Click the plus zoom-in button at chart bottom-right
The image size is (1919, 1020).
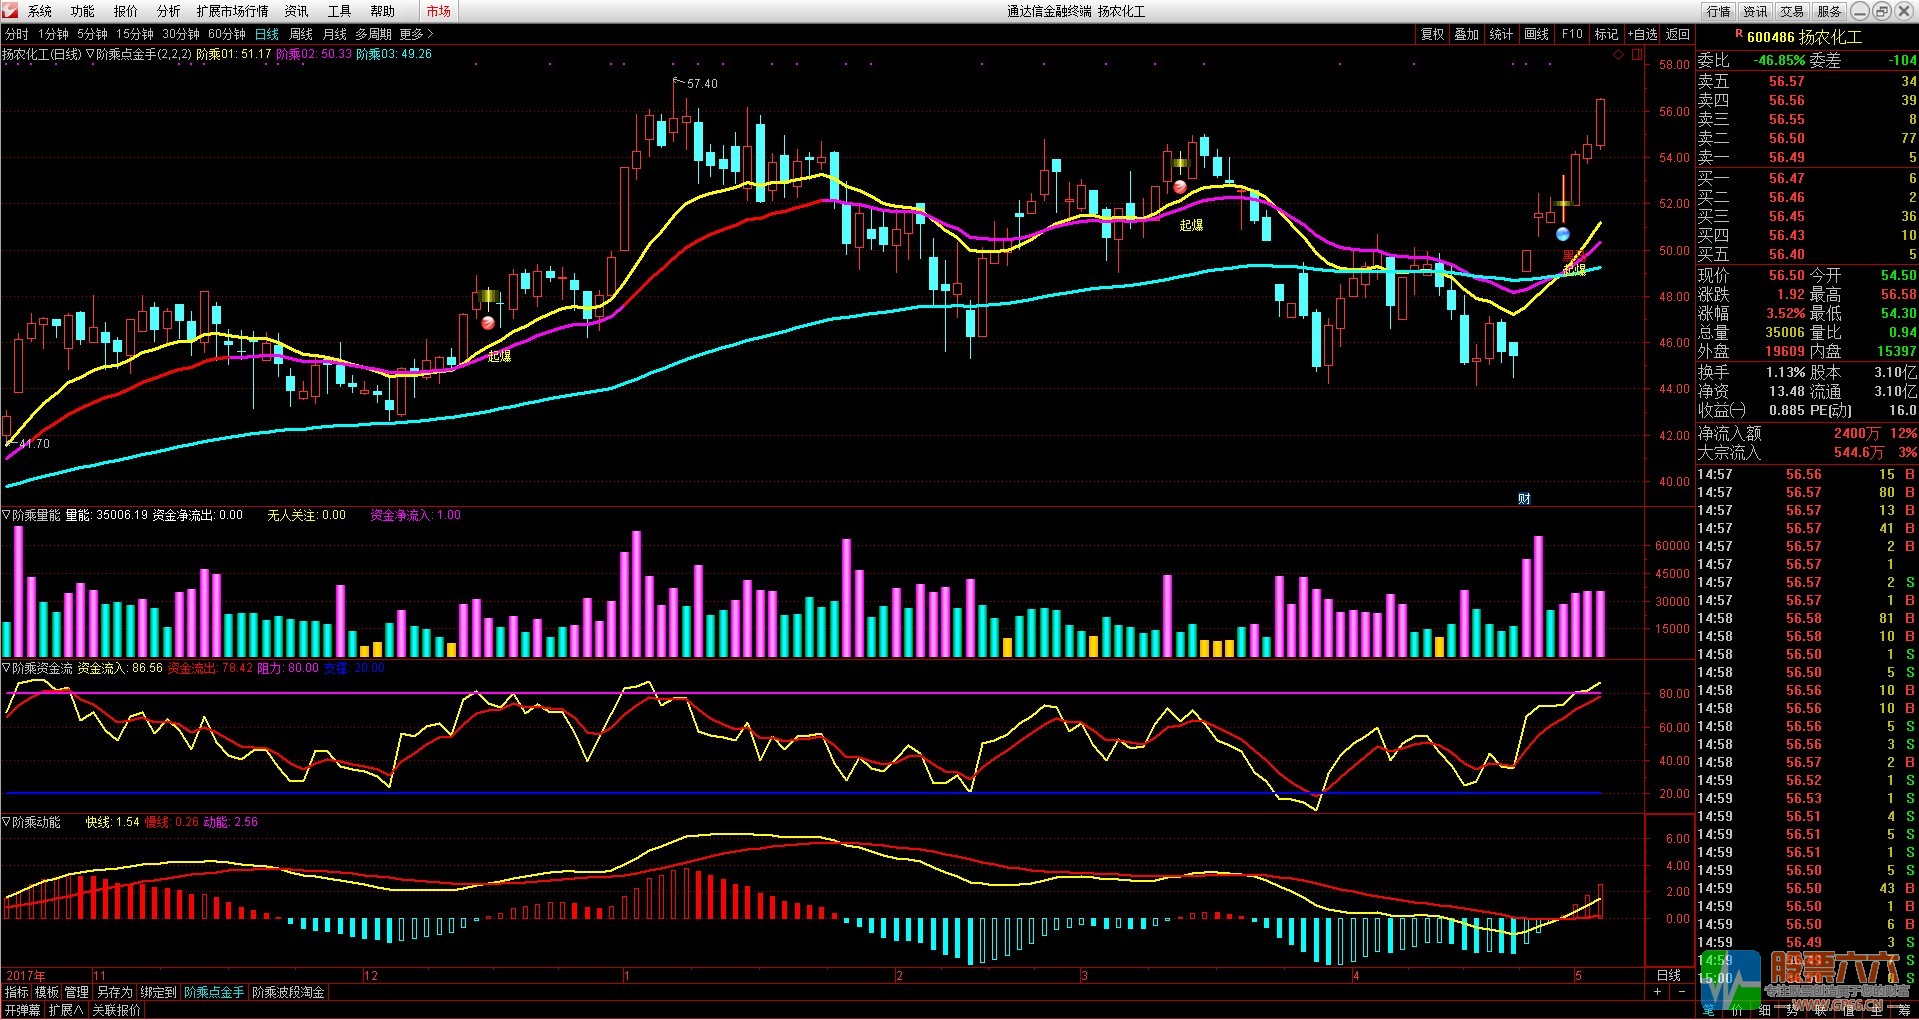(1658, 992)
